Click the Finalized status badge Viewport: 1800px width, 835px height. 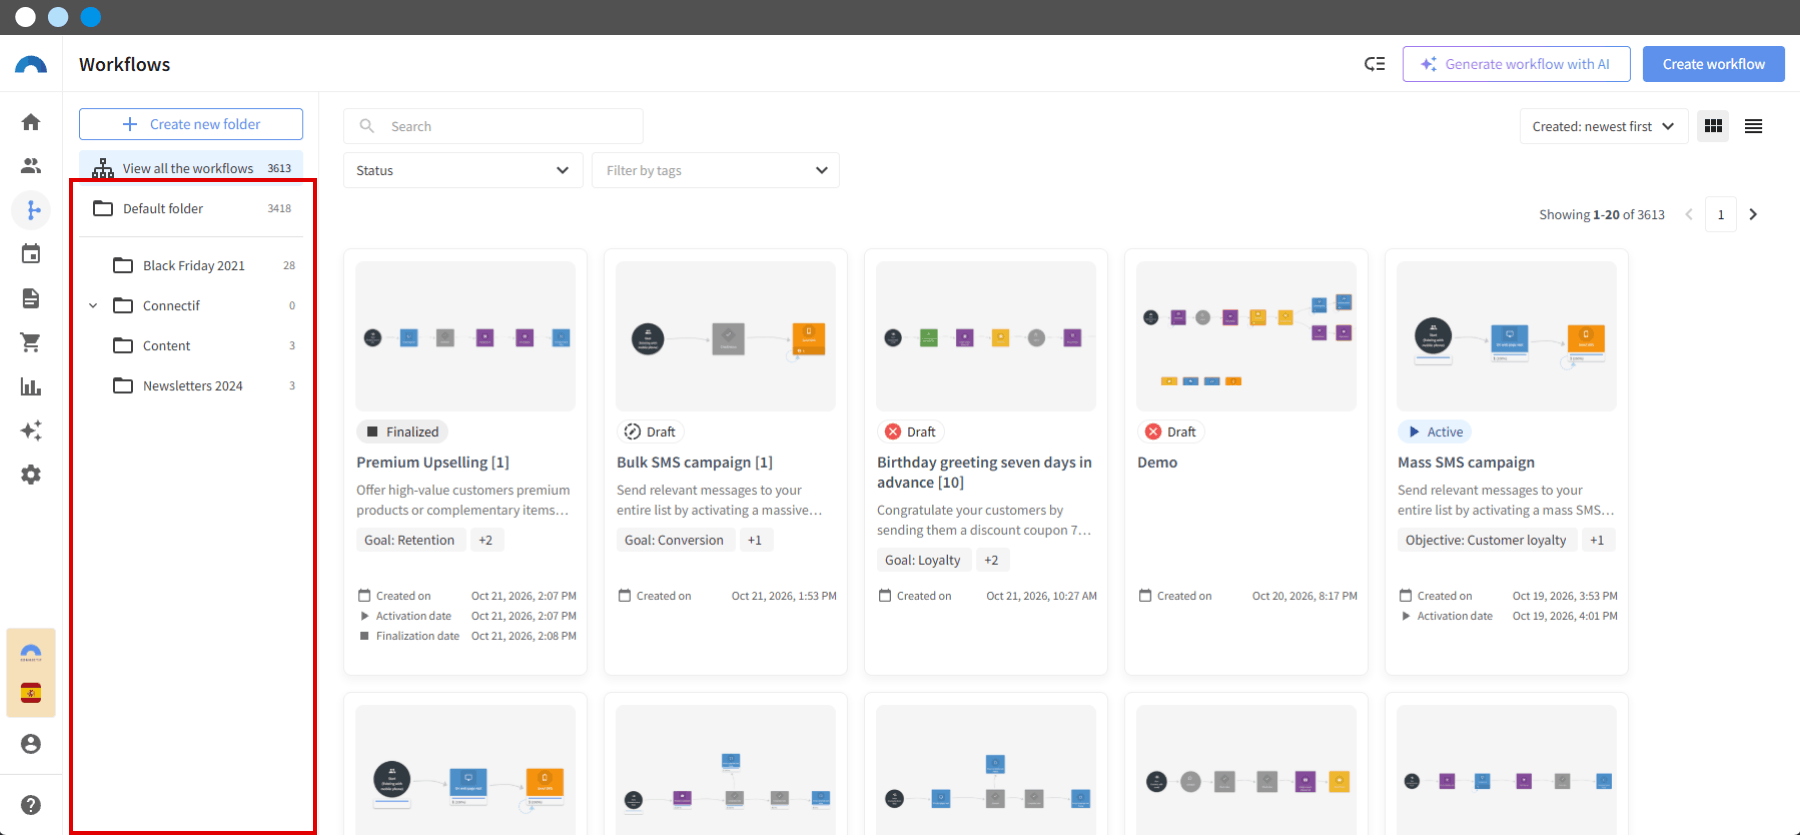(402, 432)
